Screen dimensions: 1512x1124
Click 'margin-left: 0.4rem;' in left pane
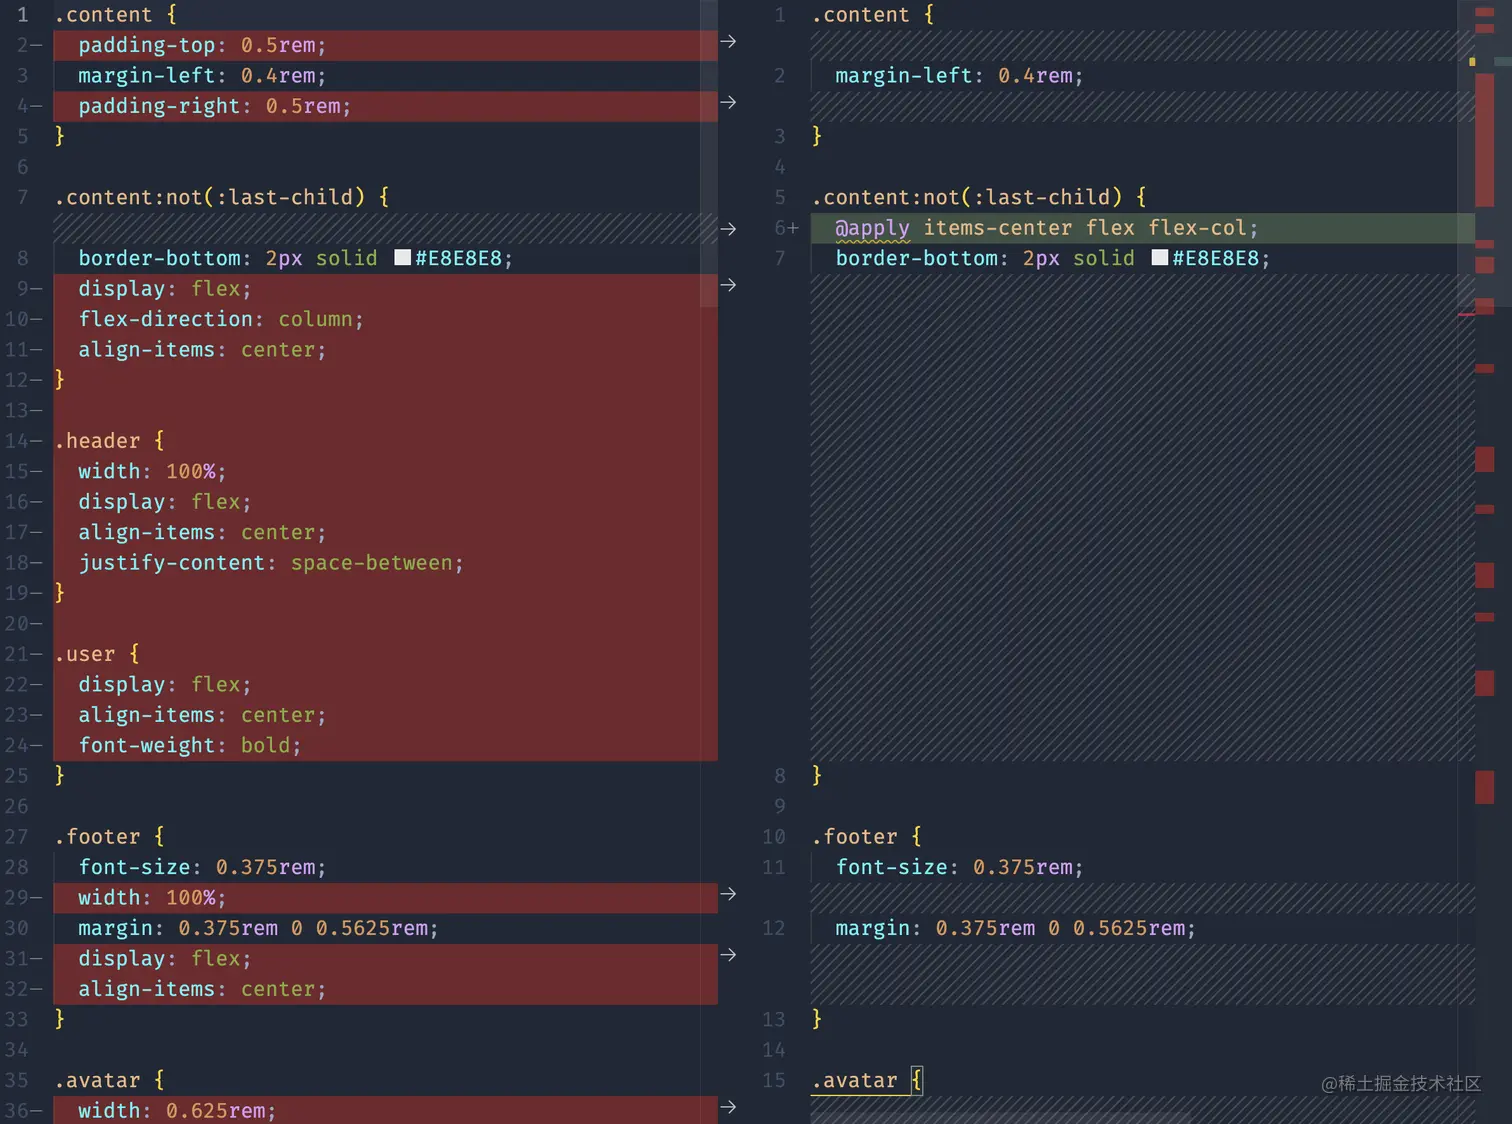(202, 76)
